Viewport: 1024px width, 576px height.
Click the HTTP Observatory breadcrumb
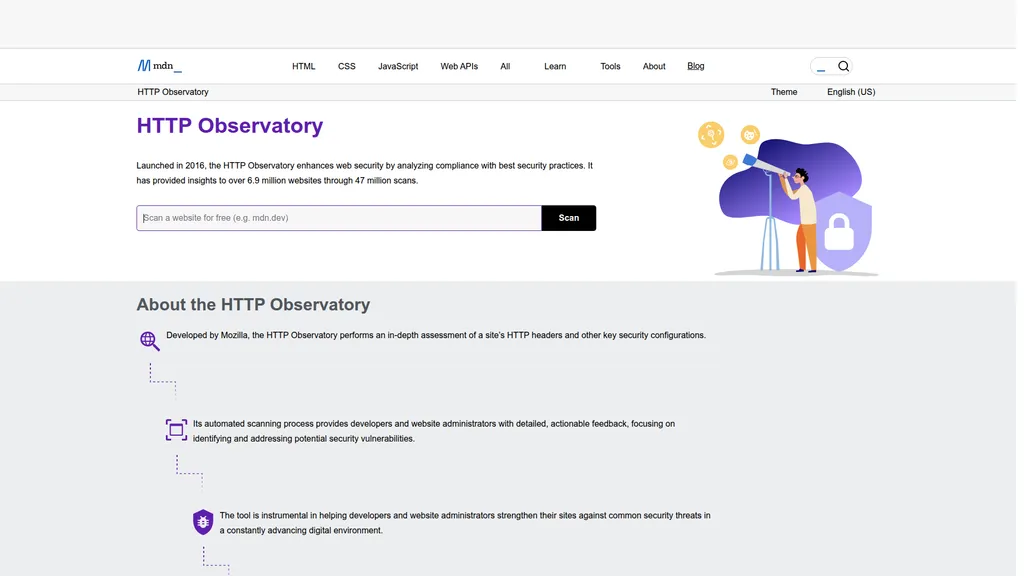(173, 92)
